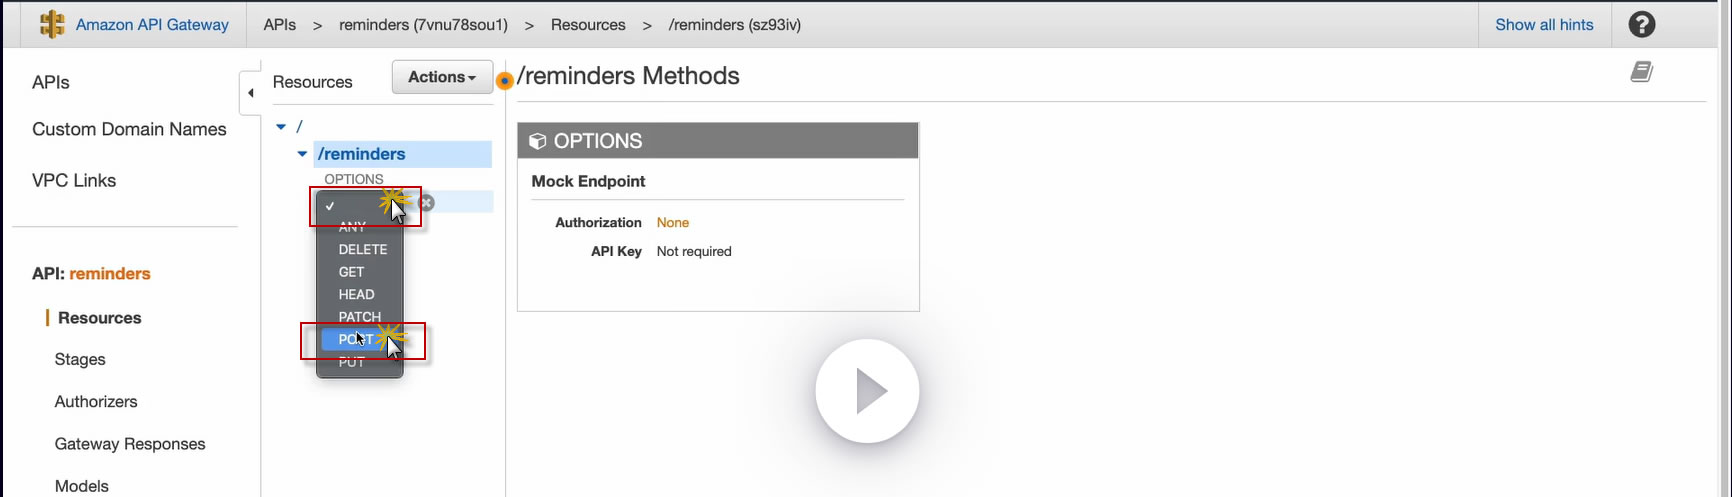Pick PATCH from the method dropdown list

[x=359, y=317]
